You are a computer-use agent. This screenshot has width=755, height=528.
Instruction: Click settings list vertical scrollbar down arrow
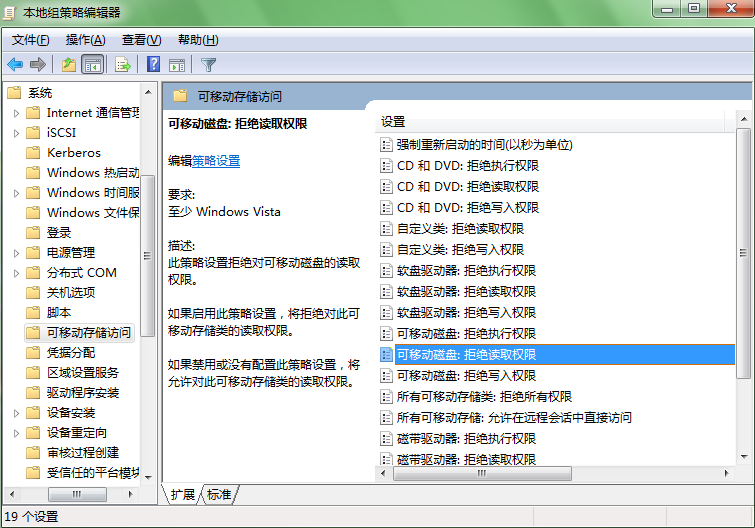coord(744,457)
